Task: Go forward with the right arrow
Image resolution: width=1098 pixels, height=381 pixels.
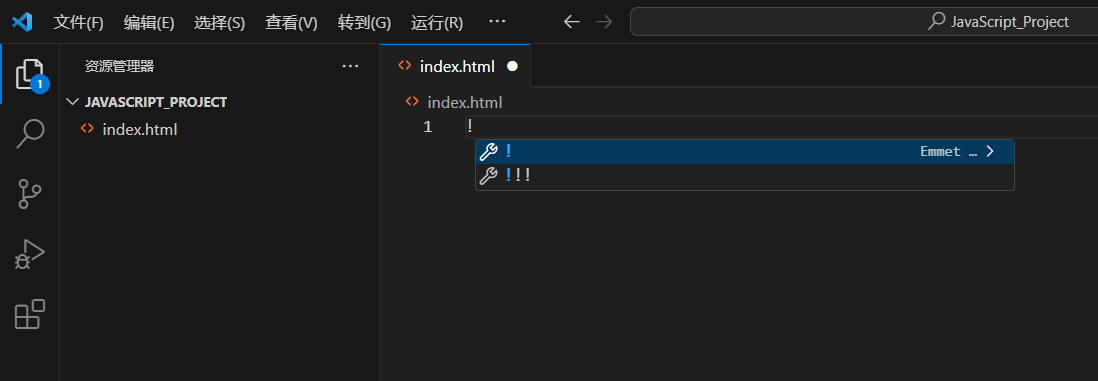Action: pyautogui.click(x=604, y=22)
